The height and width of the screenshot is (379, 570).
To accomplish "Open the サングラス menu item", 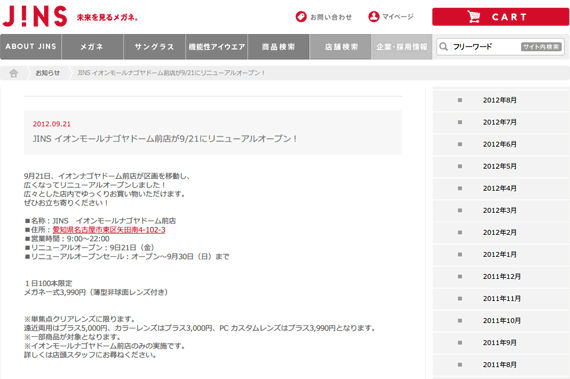I will pos(154,47).
